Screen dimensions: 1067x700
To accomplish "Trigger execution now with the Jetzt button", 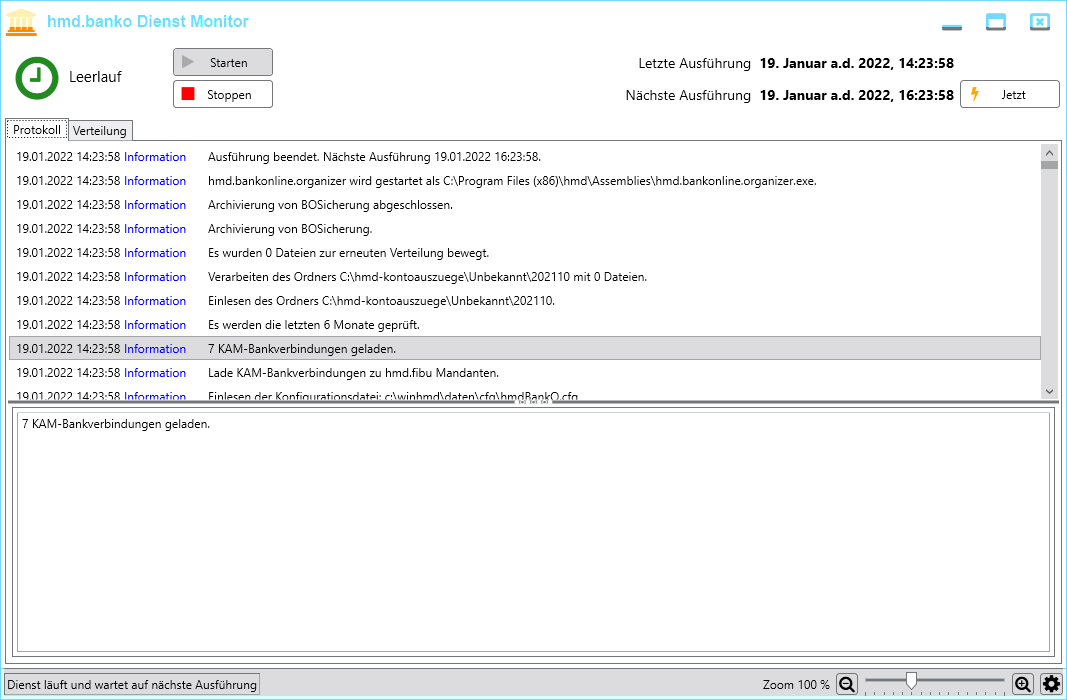I will pyautogui.click(x=1009, y=94).
